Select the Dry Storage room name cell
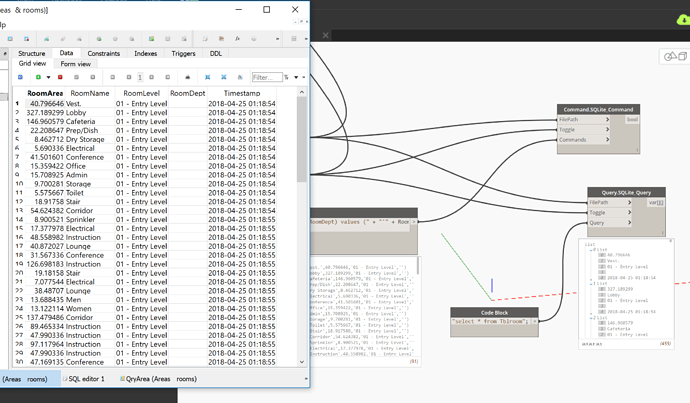This screenshot has width=690, height=403. click(x=90, y=139)
